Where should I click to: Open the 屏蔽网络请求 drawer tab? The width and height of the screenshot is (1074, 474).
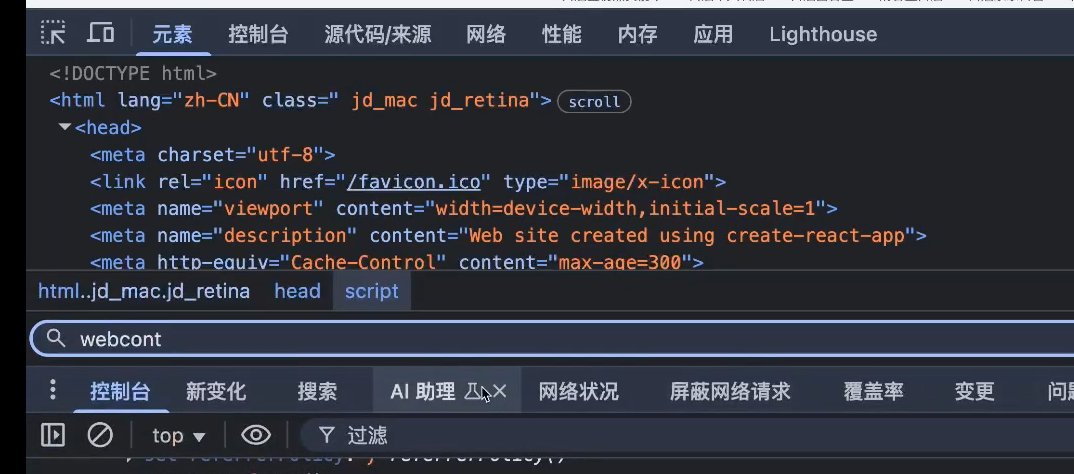(730, 392)
